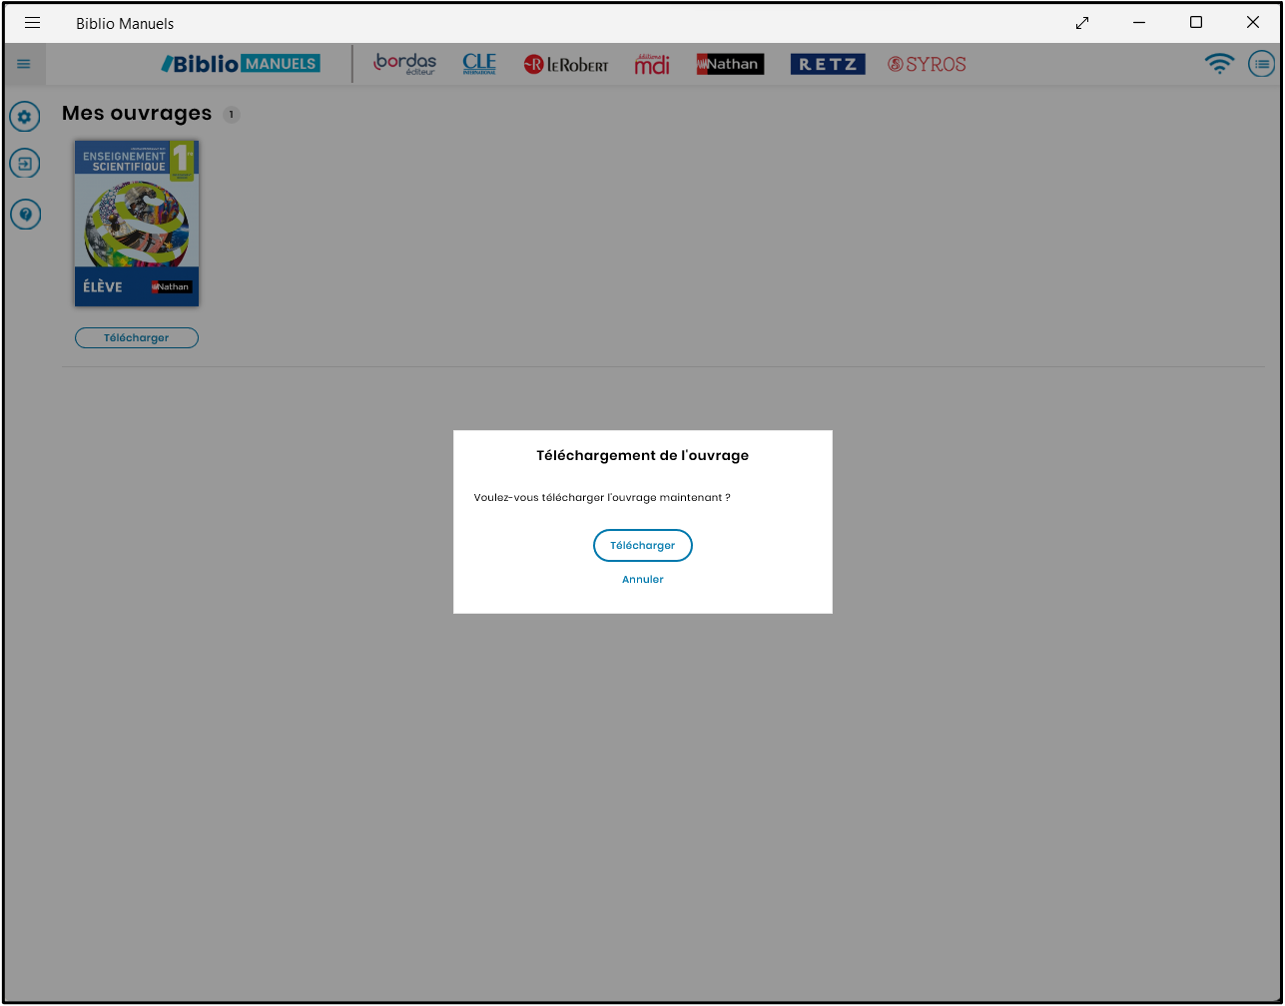Select the Enseignement Scientifique book cover

137,222
